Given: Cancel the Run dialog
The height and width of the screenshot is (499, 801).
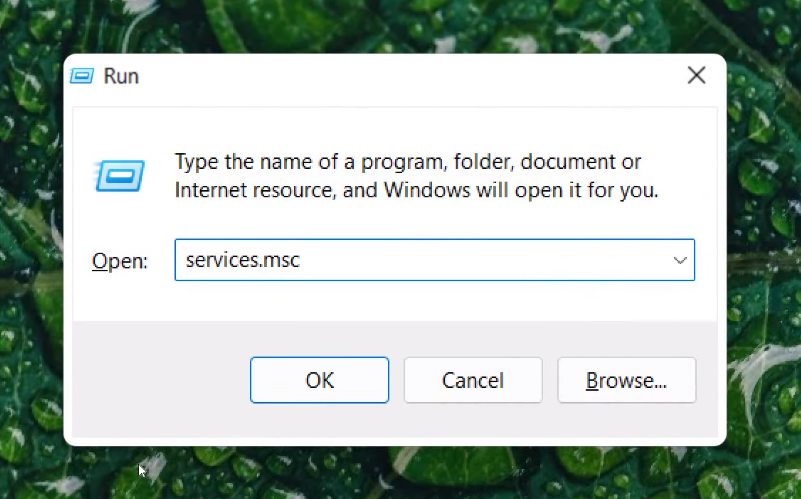Looking at the screenshot, I should tap(473, 380).
